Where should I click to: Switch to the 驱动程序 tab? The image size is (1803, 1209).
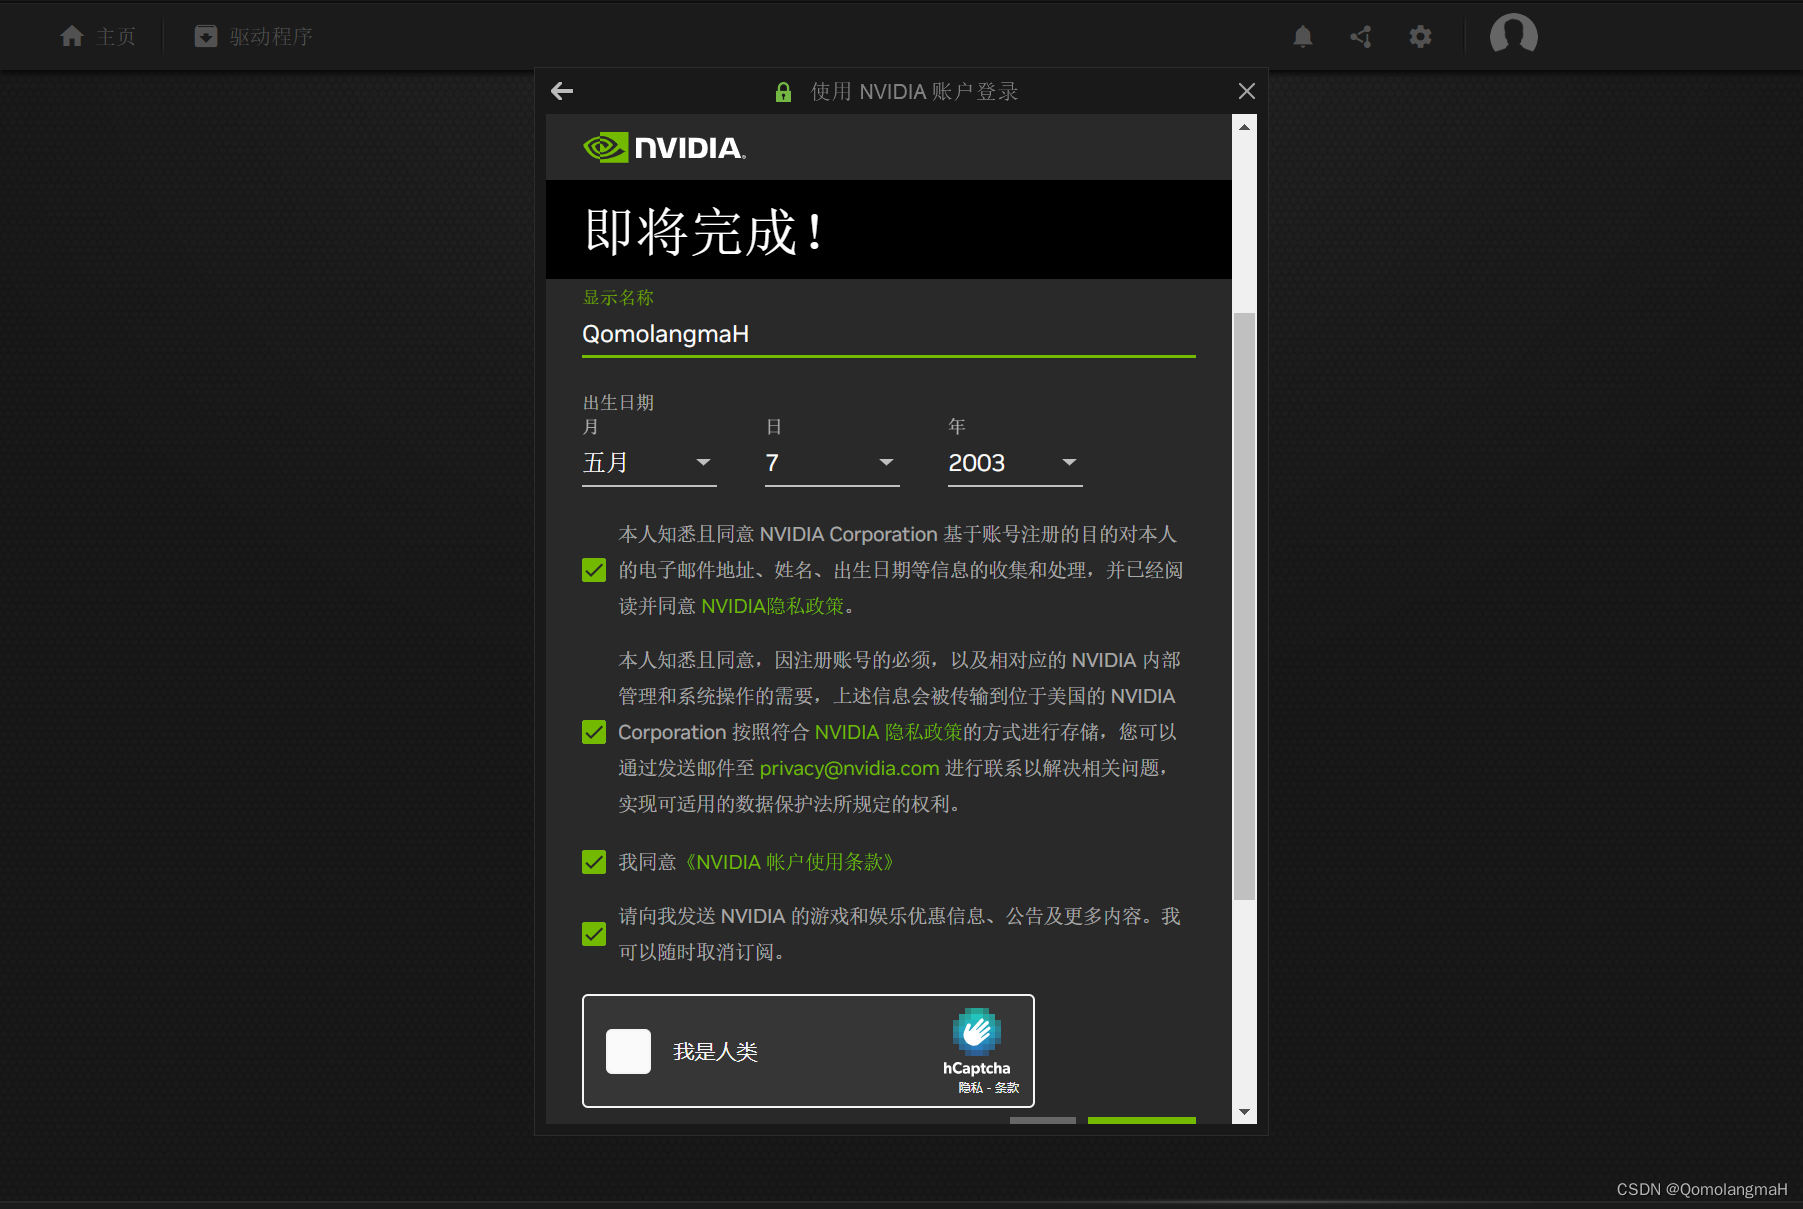coord(254,37)
